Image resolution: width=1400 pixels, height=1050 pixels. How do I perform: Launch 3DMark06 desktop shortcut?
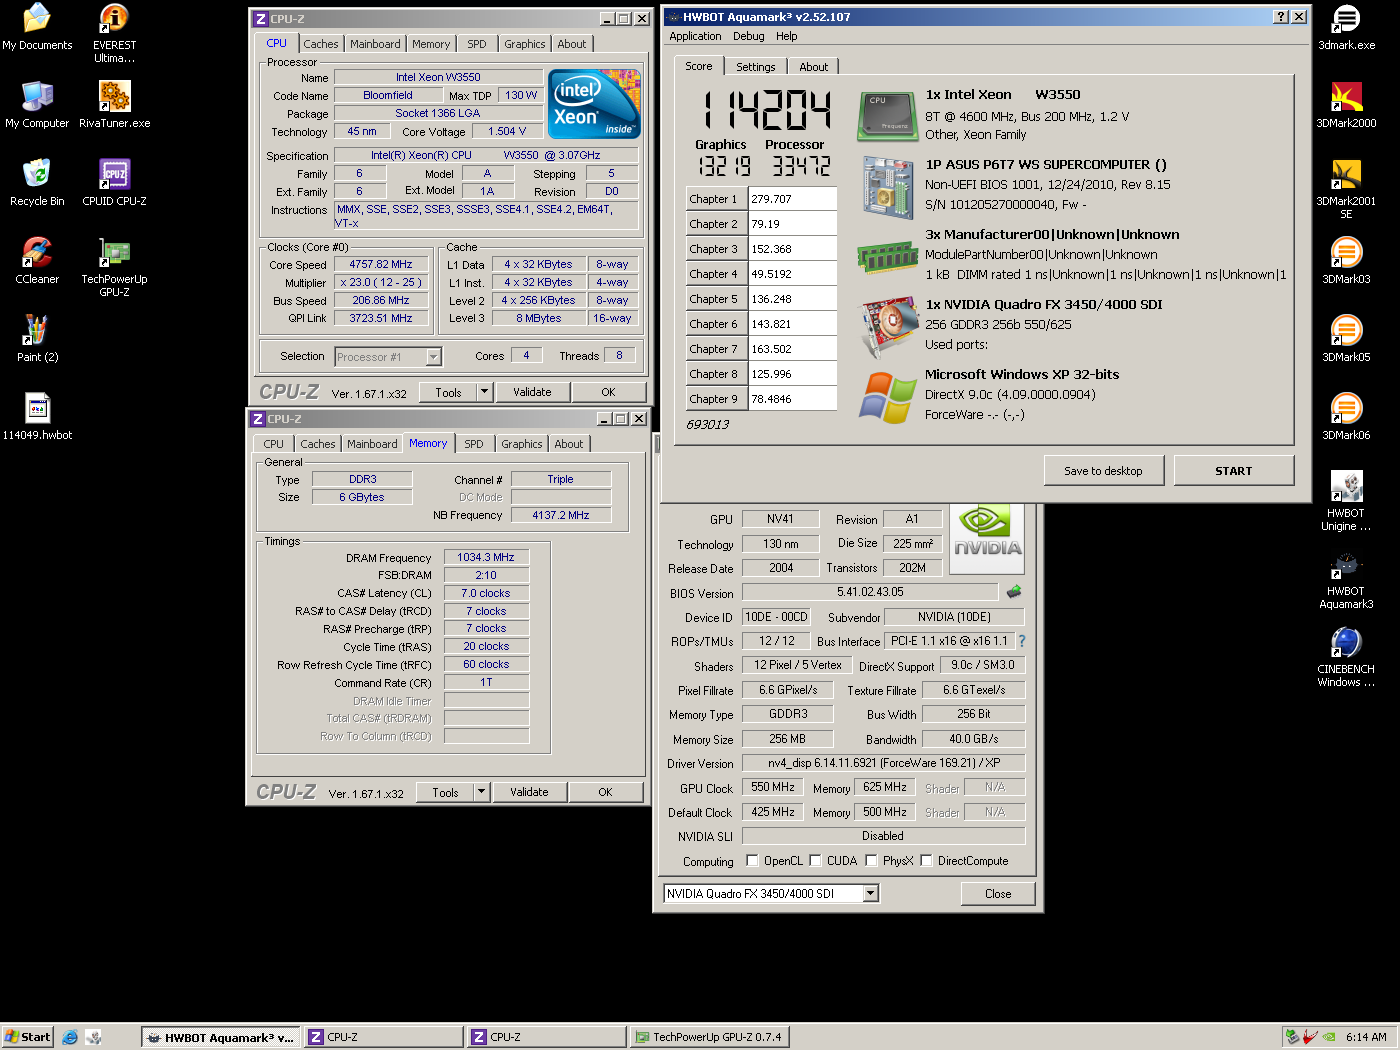pos(1346,417)
